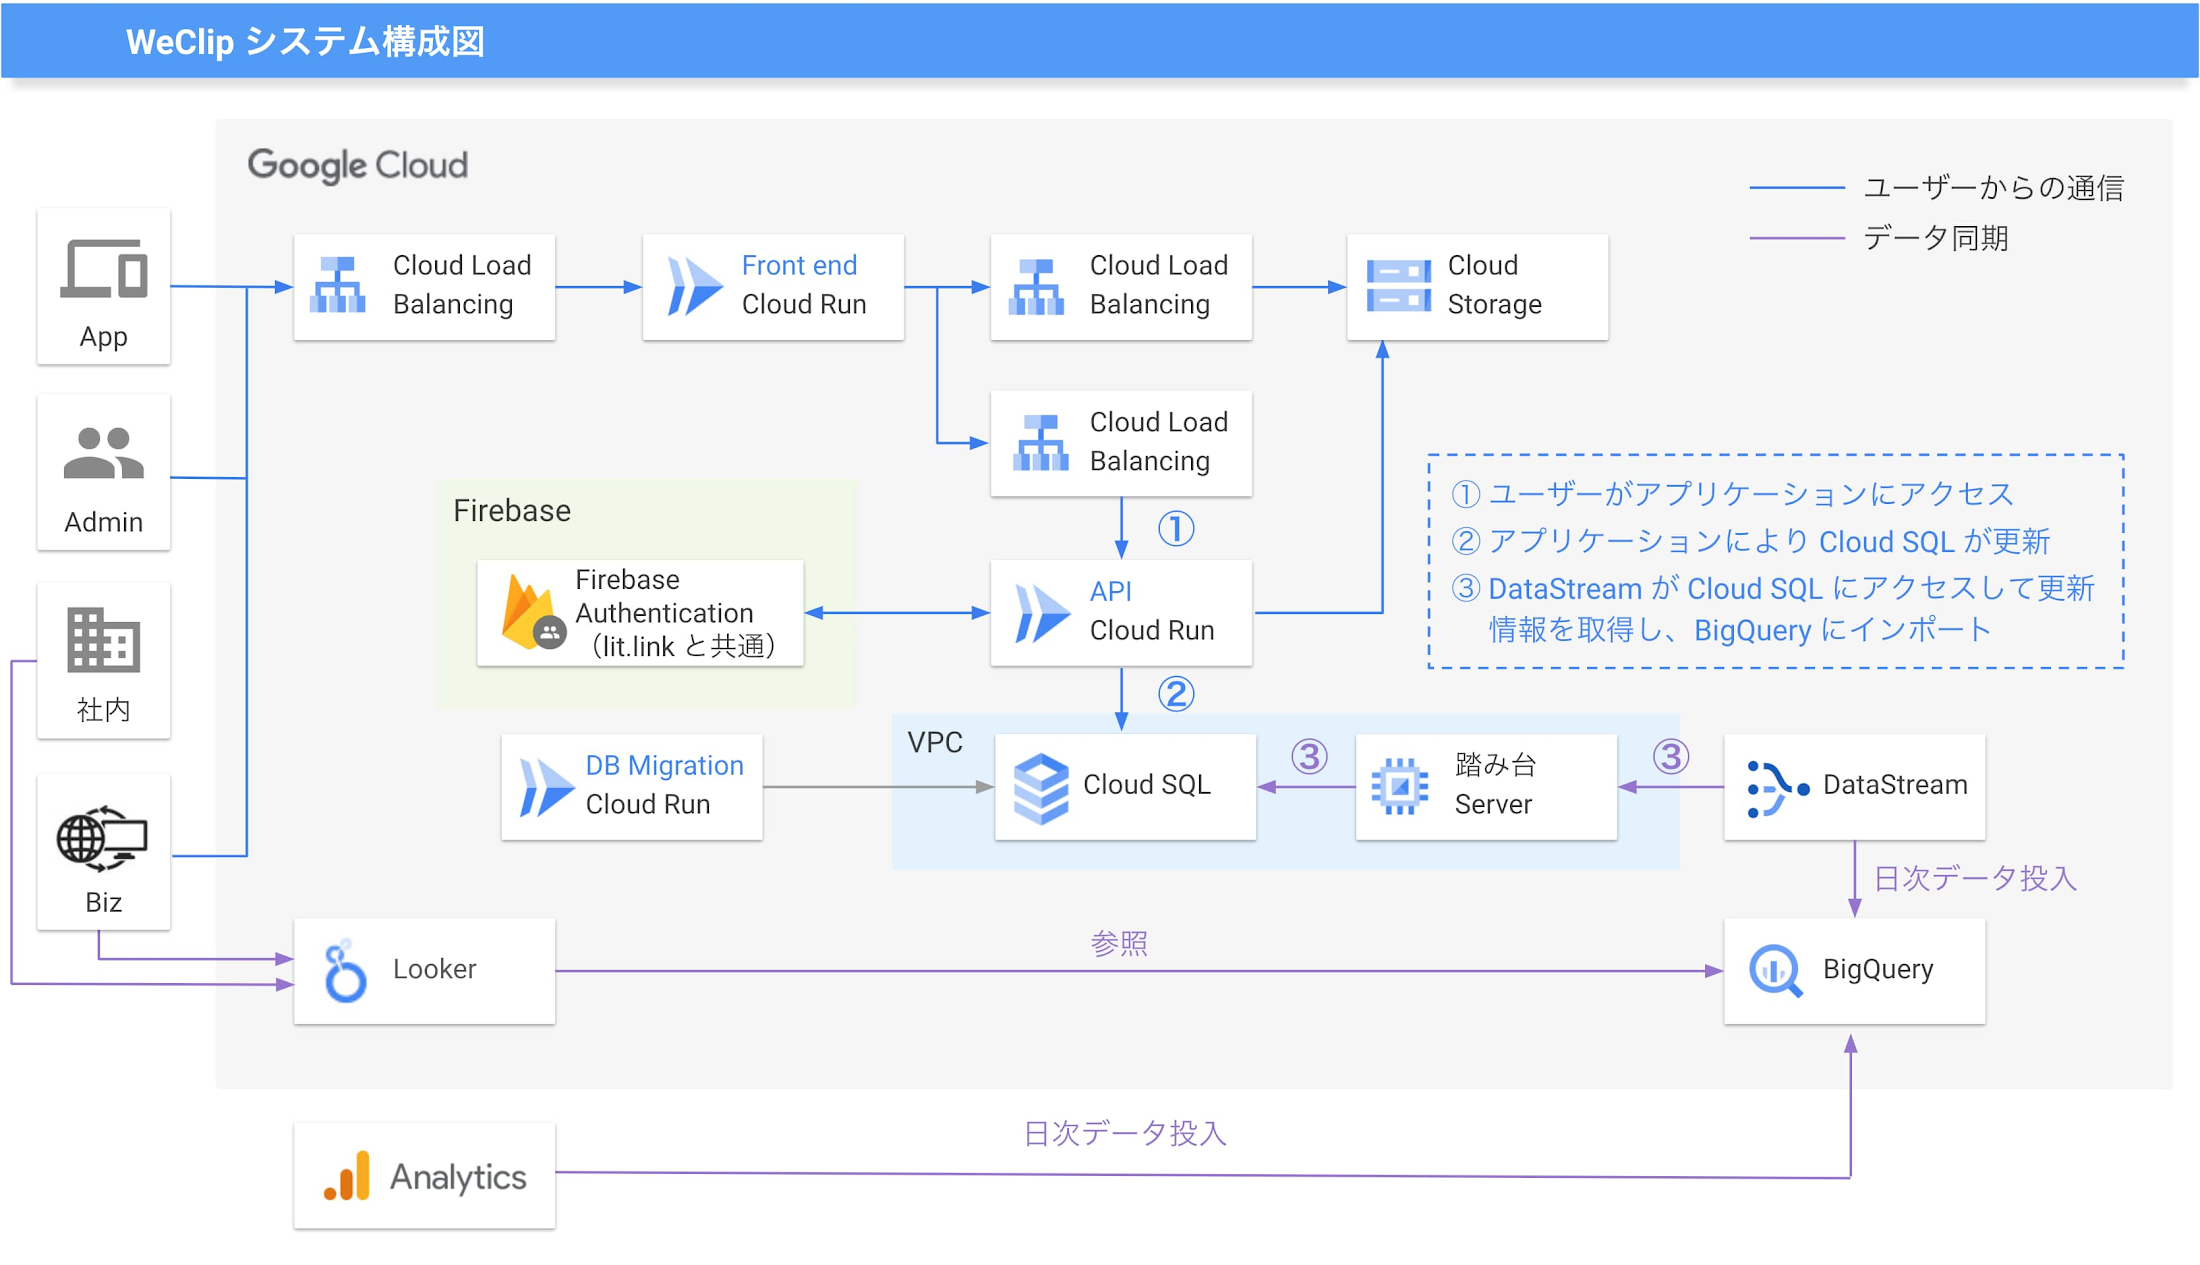The width and height of the screenshot is (2200, 1265).
Task: Click the Admin people icon
Action: (104, 453)
